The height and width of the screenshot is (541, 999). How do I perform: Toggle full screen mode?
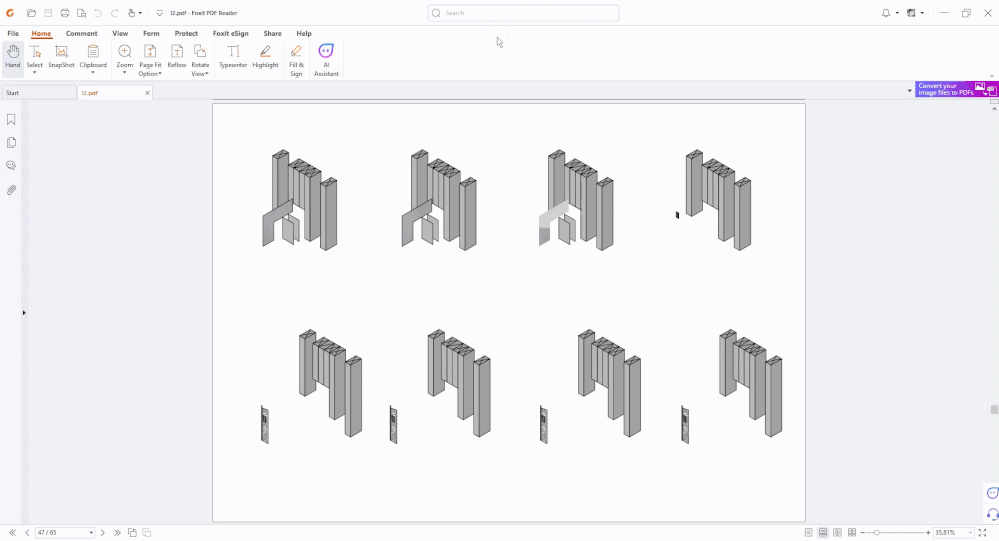[982, 533]
